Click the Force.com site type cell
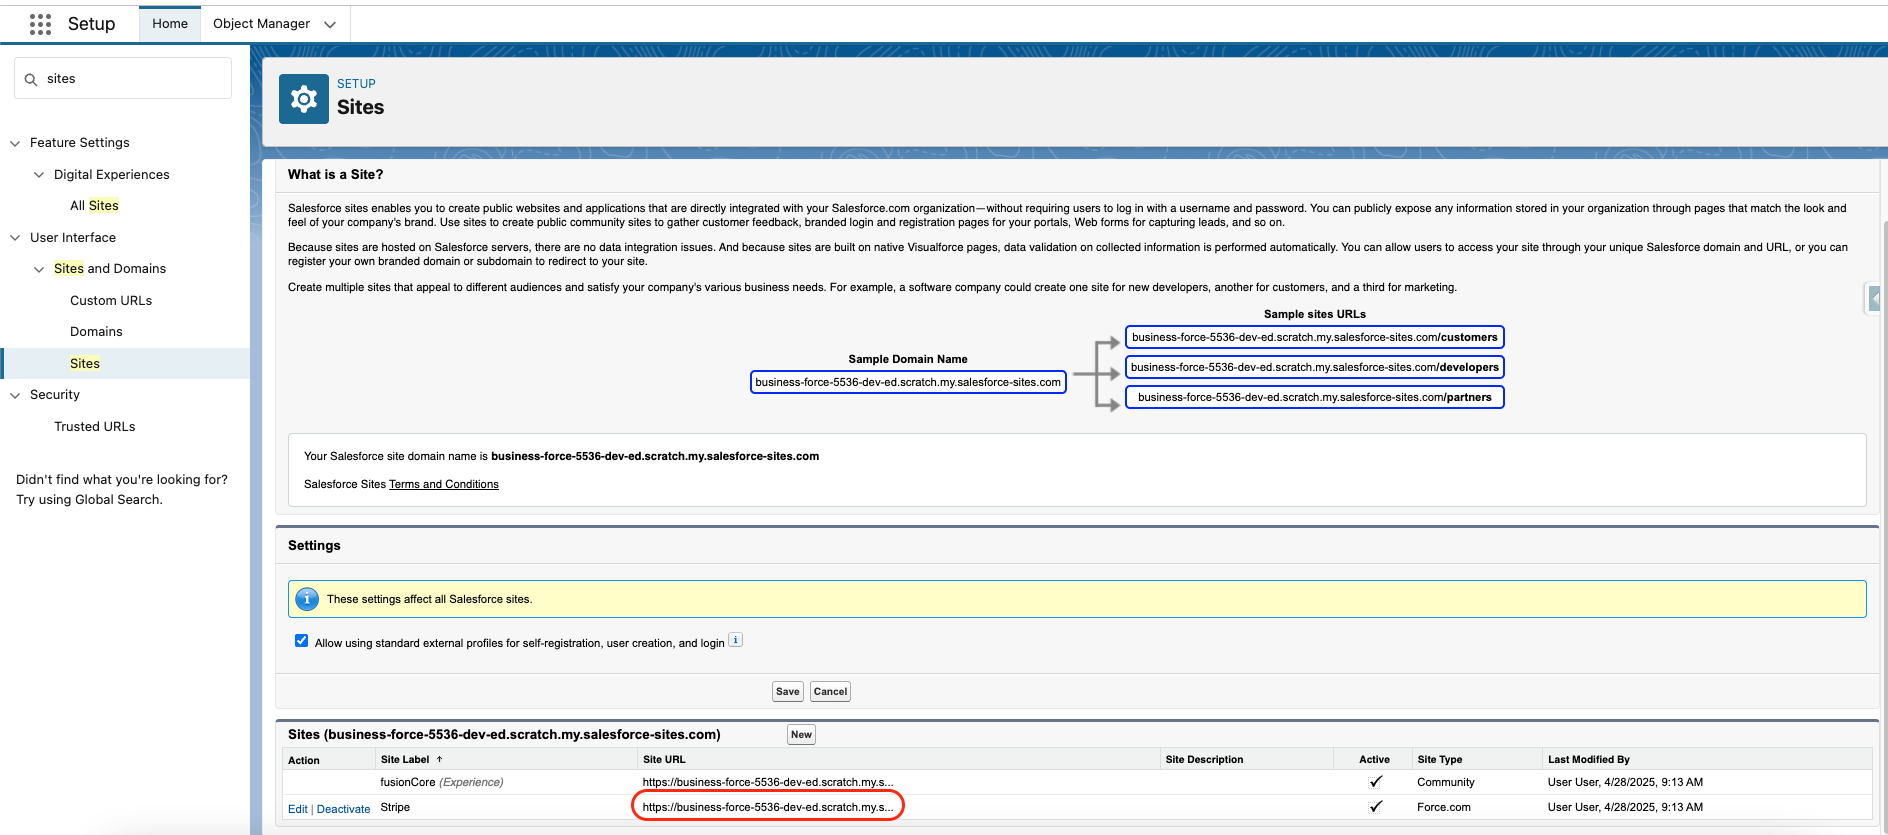Image resolution: width=1888 pixels, height=835 pixels. (1444, 807)
